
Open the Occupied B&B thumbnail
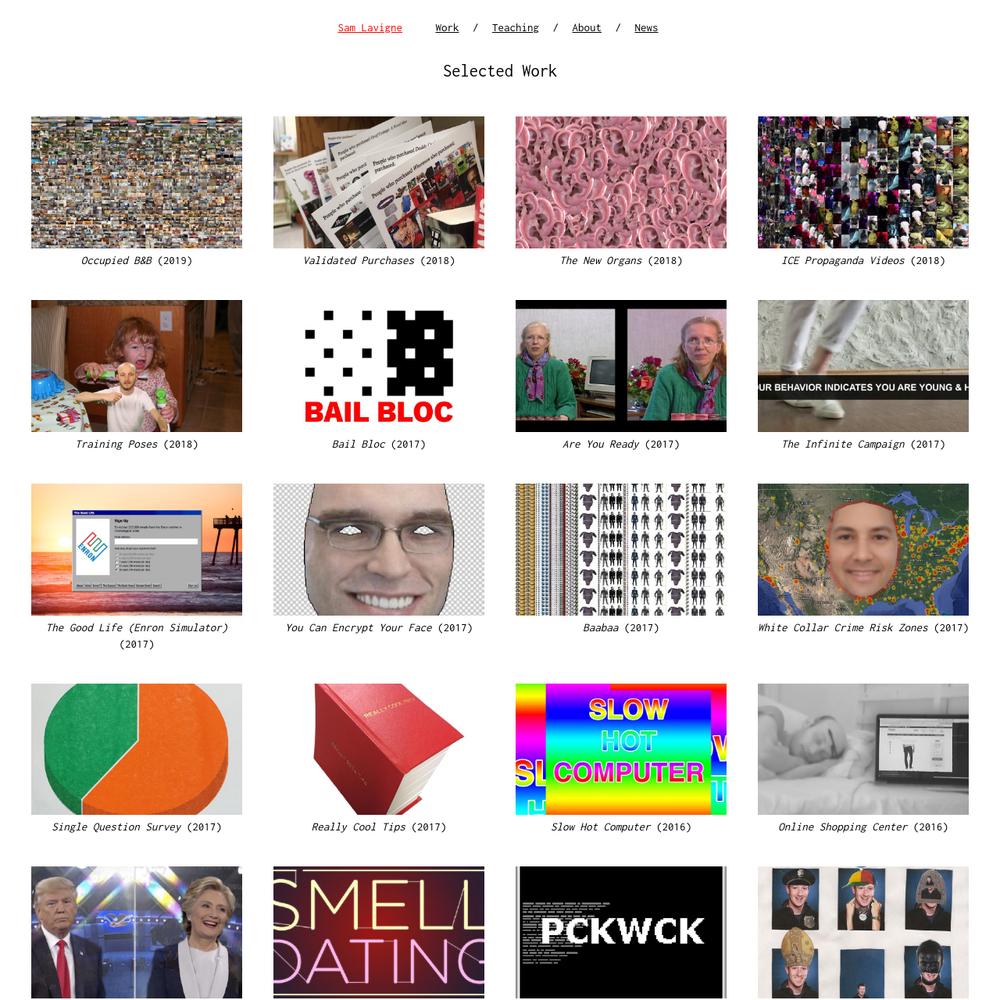[136, 182]
